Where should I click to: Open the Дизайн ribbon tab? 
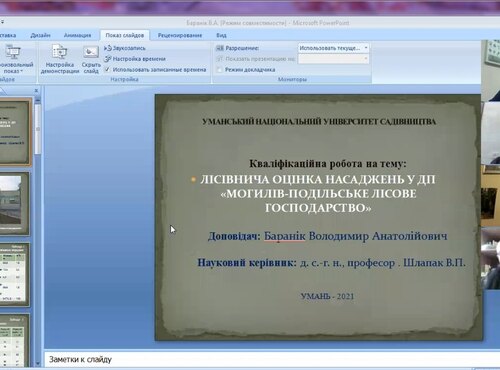[x=40, y=35]
